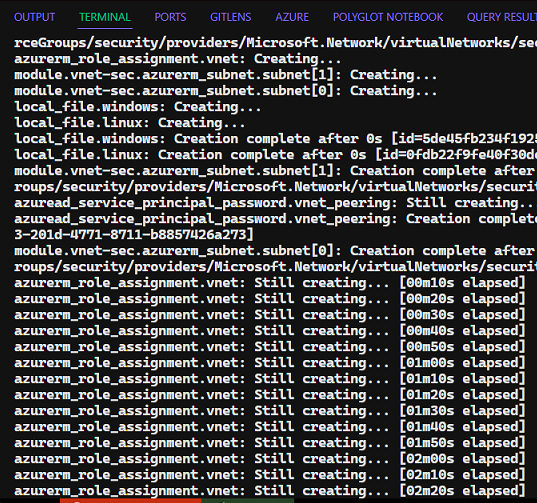Image resolution: width=537 pixels, height=503 pixels.
Task: Click the role_assignment line with 01m10s elapsed
Action: [x=270, y=379]
